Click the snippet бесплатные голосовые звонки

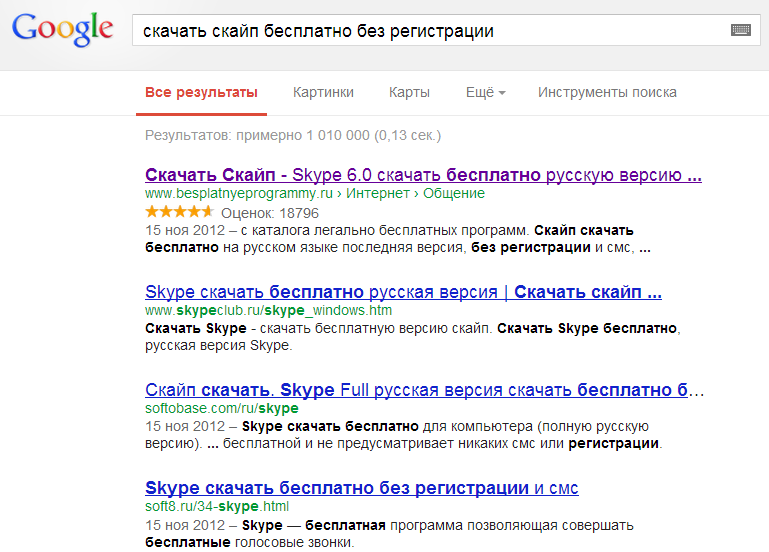(x=249, y=543)
